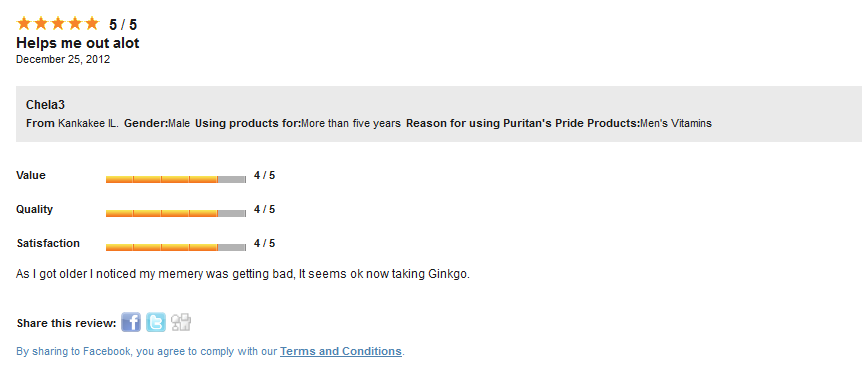Click the Kankakee IL. location text

(88, 123)
